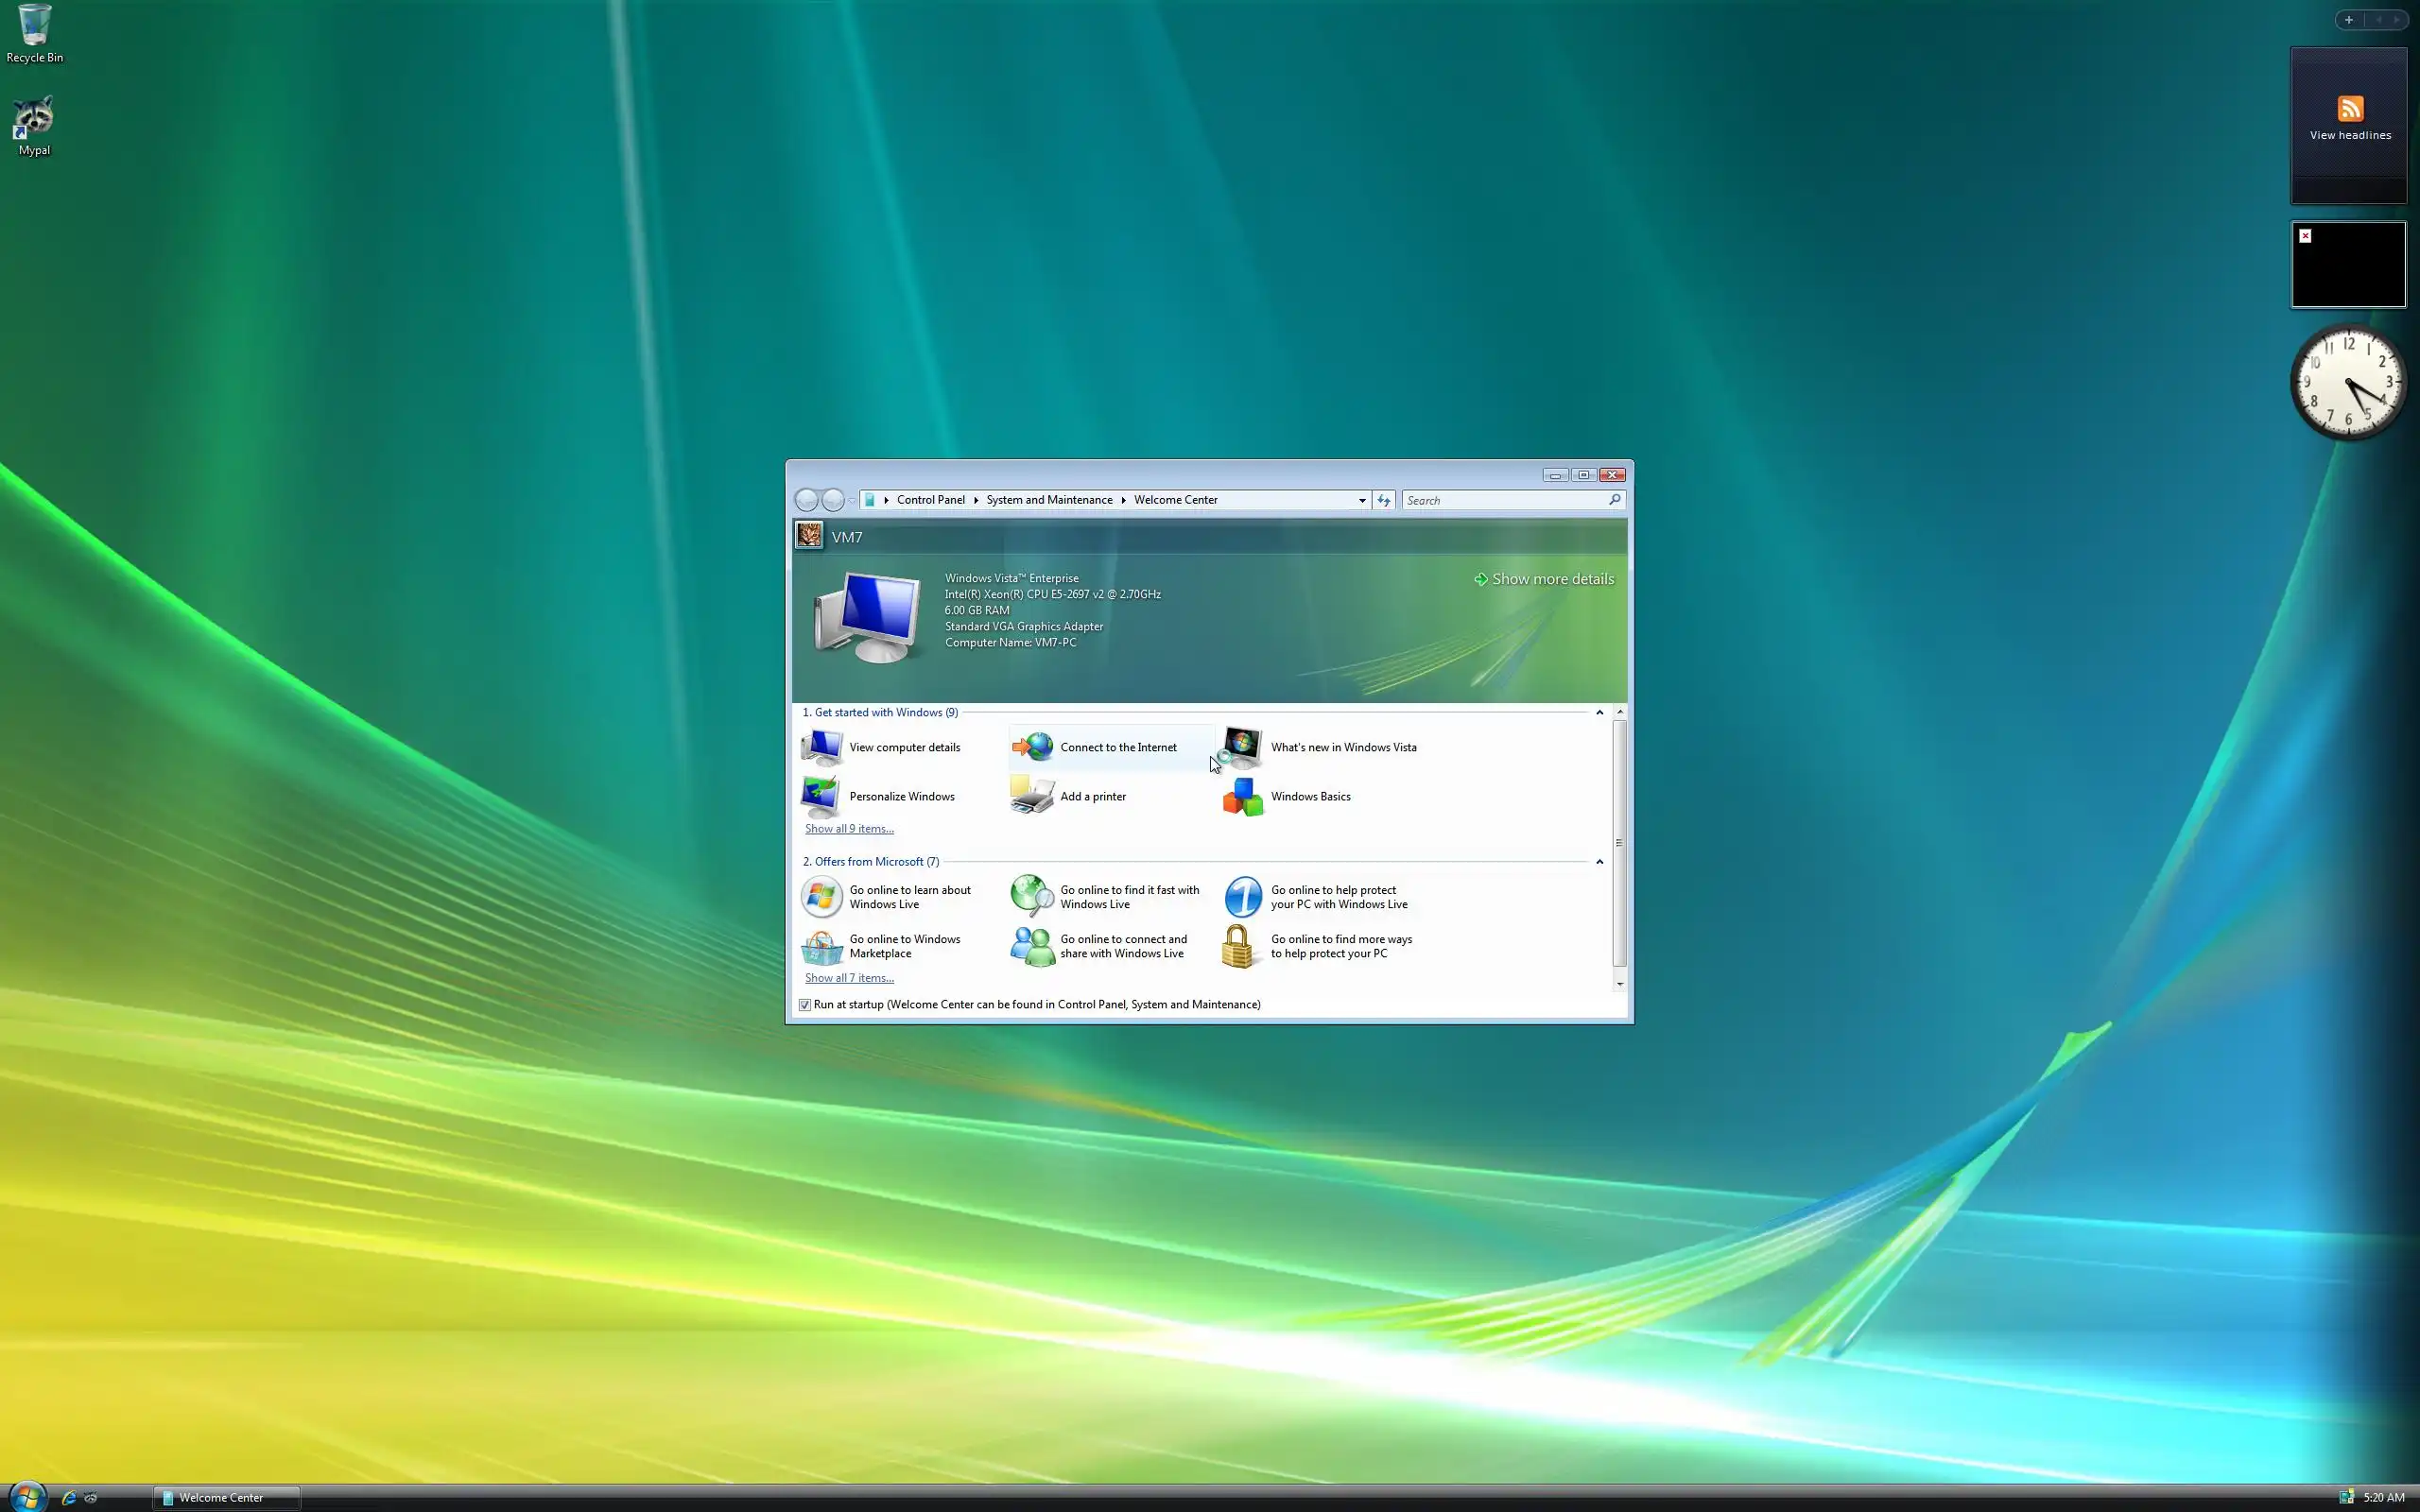Image resolution: width=2420 pixels, height=1512 pixels.
Task: Select the Add a printer icon
Action: [1032, 796]
